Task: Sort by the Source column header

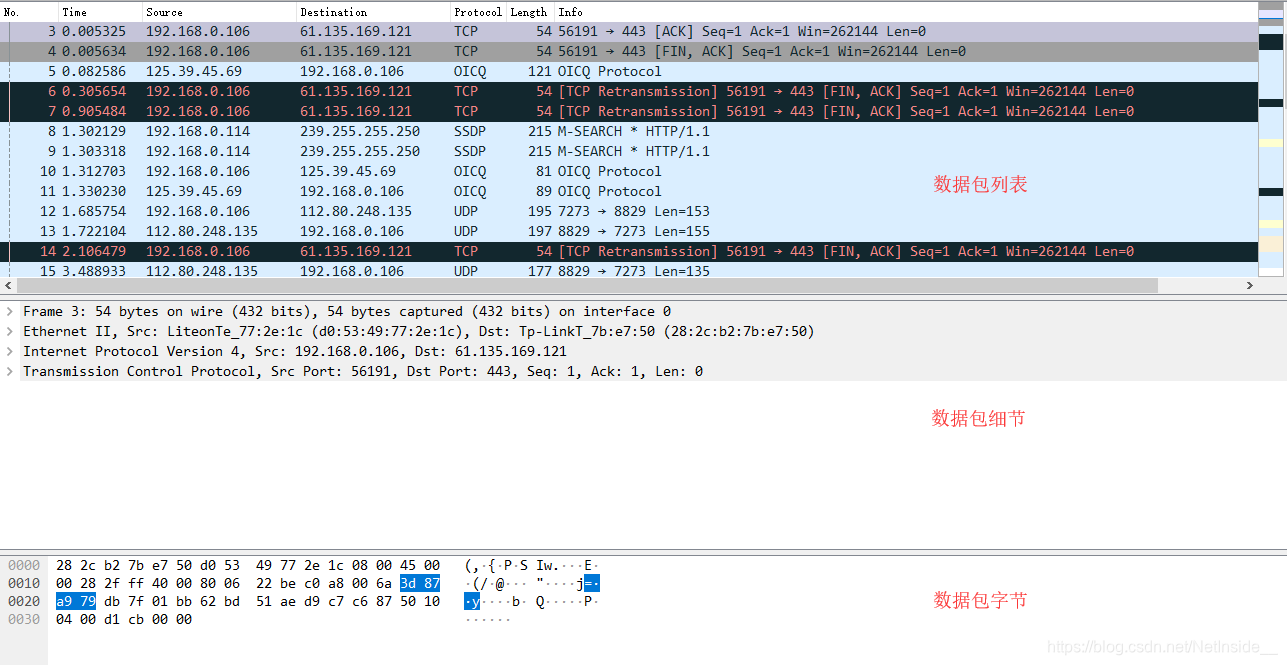Action: pyautogui.click(x=219, y=12)
